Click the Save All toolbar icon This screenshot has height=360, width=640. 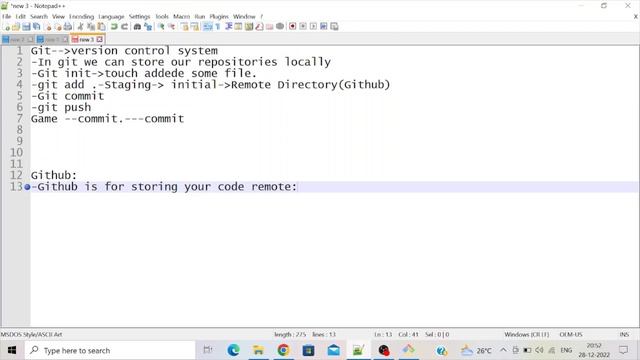click(36, 27)
